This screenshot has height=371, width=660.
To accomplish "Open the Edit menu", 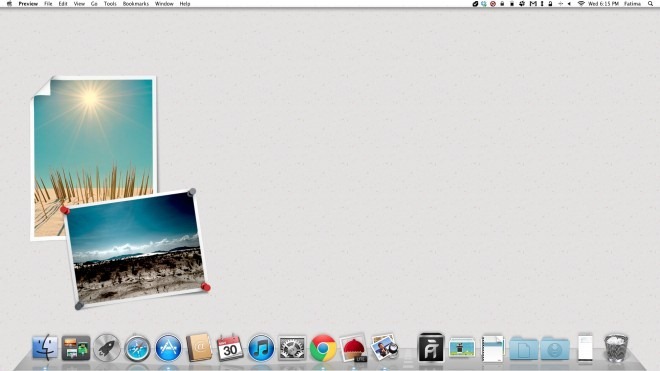I will tap(63, 4).
